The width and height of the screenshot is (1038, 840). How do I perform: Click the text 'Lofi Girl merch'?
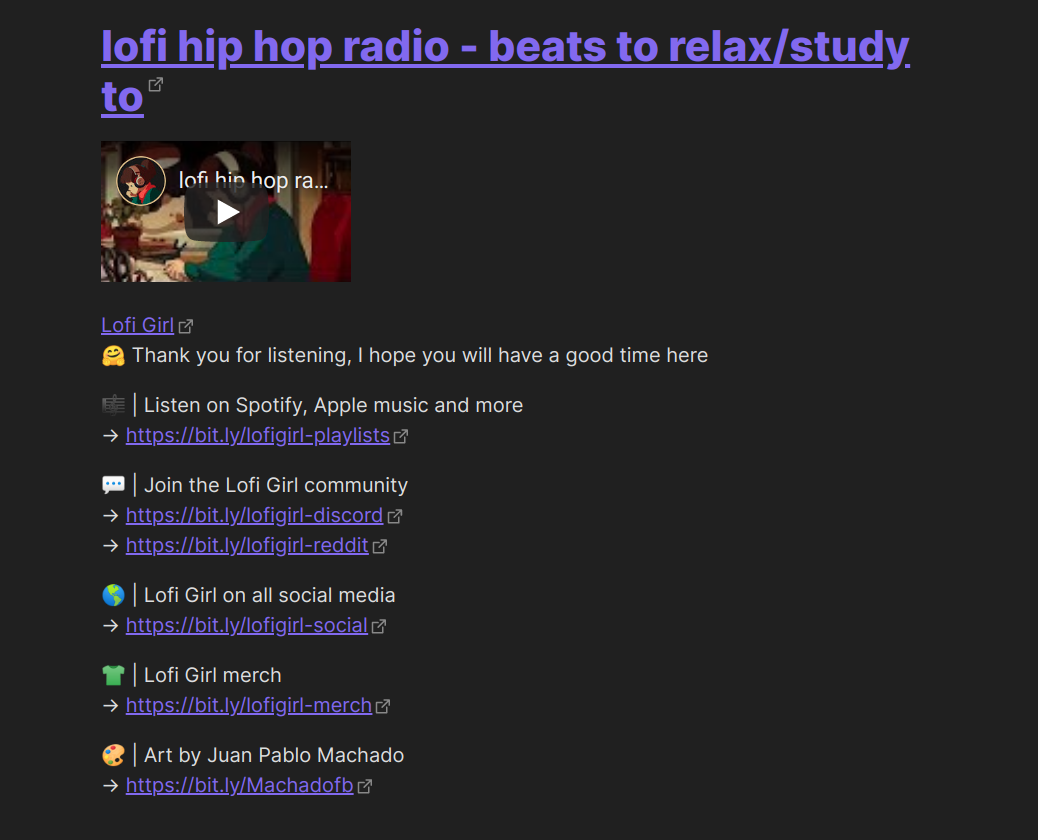pos(212,675)
